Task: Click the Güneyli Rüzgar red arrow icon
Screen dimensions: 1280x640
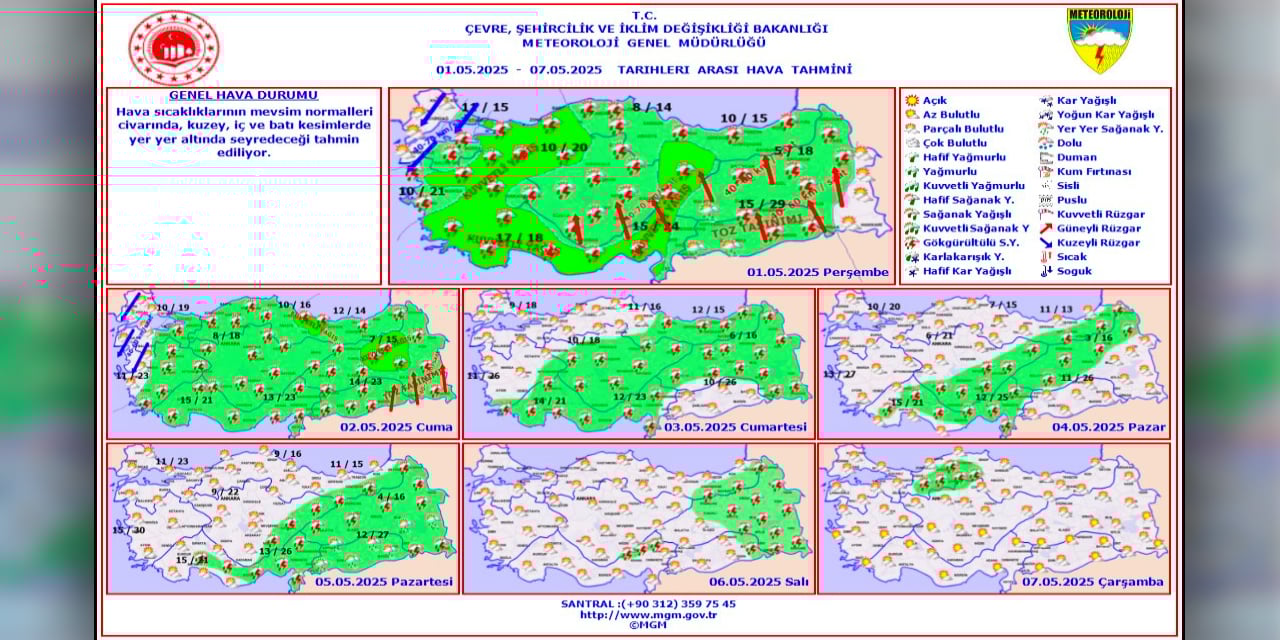Action: [x=1046, y=229]
